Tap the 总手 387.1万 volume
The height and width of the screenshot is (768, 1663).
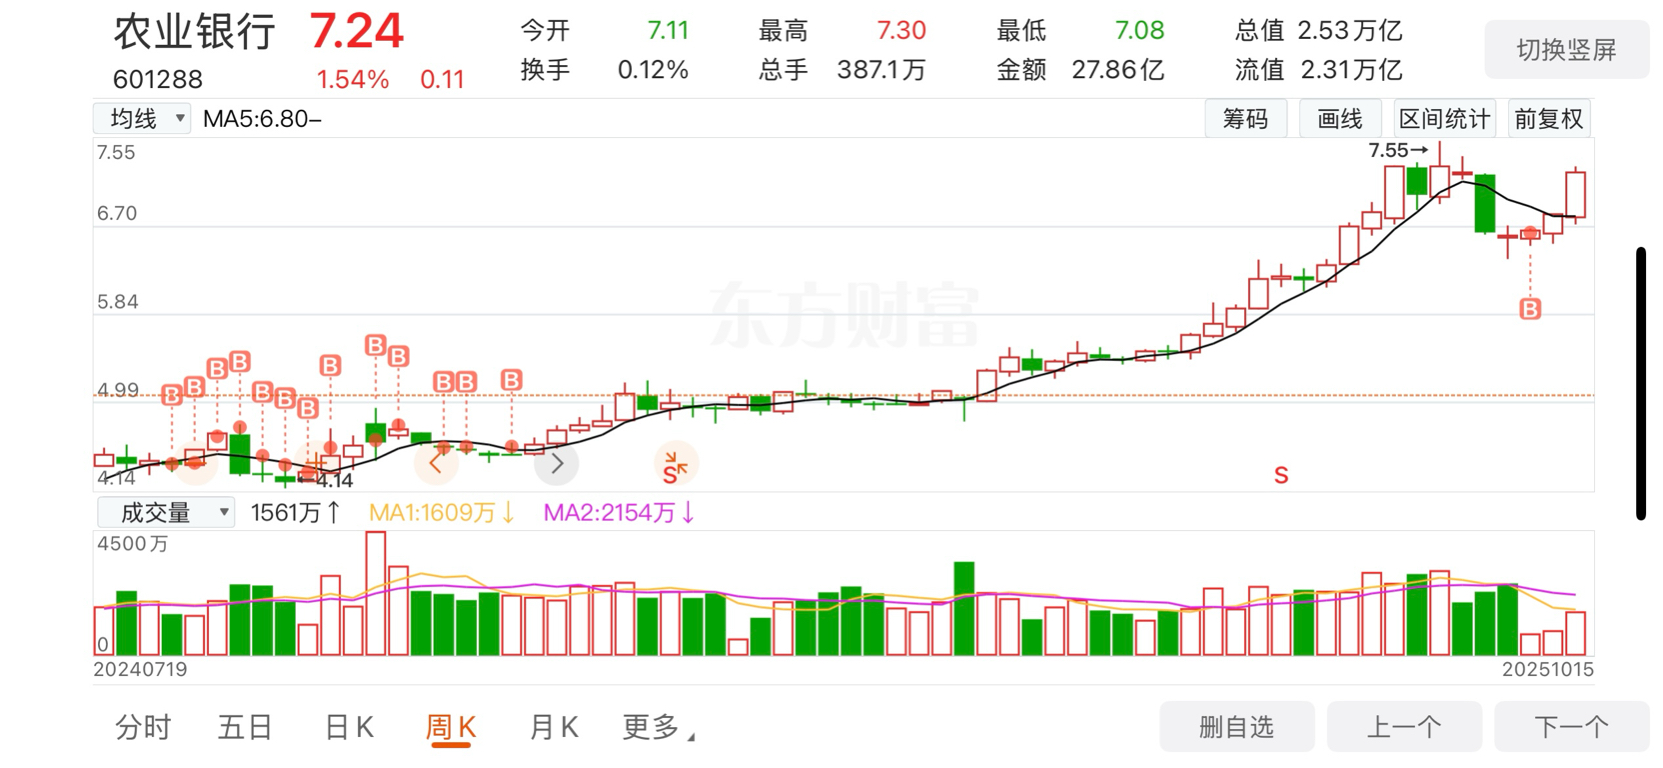tap(842, 70)
